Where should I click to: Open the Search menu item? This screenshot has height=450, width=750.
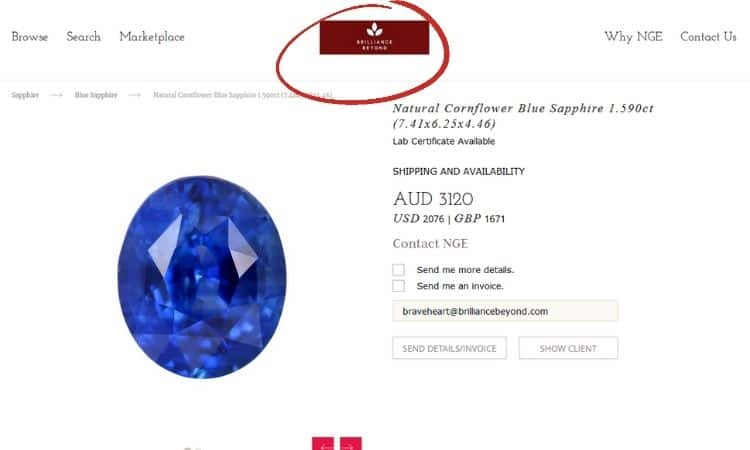point(84,37)
